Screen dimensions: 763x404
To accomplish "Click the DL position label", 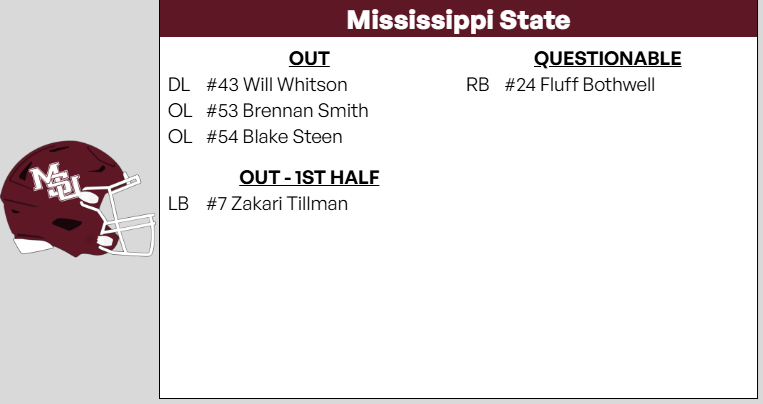I will pyautogui.click(x=179, y=85).
